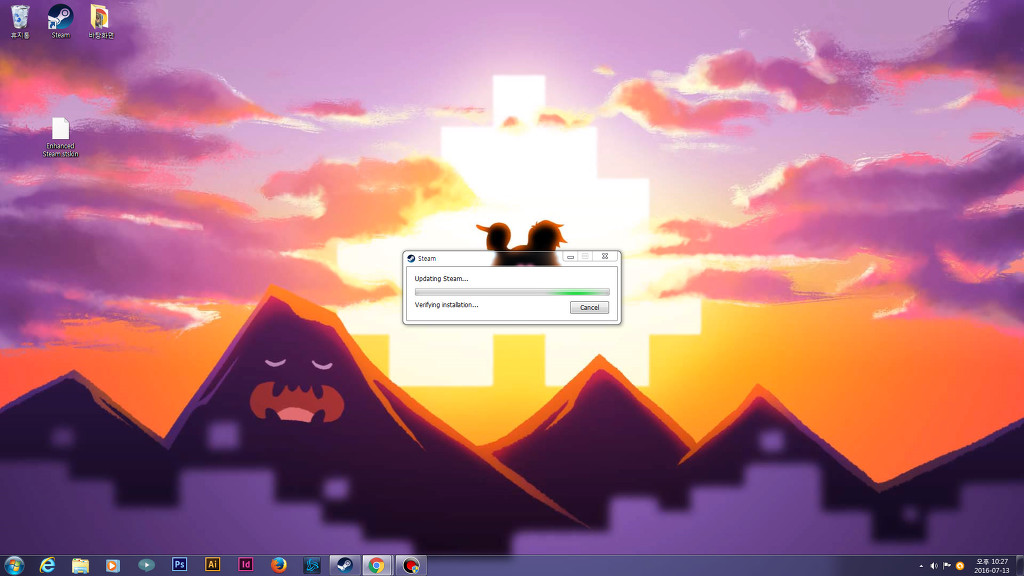Select the Enhanced Steam.stskin file icon

(x=61, y=137)
